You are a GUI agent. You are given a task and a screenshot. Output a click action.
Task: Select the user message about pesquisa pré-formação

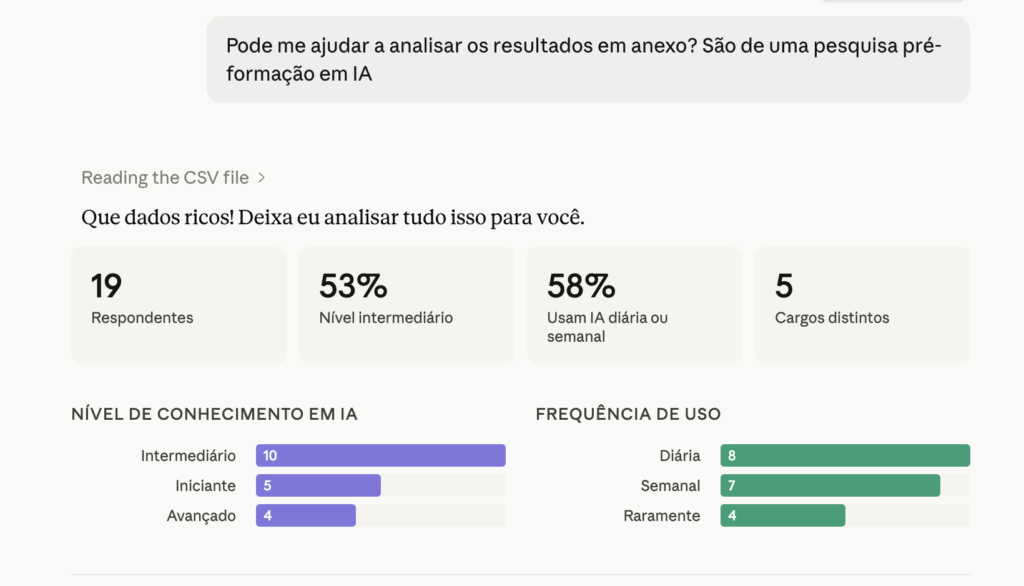coord(588,59)
